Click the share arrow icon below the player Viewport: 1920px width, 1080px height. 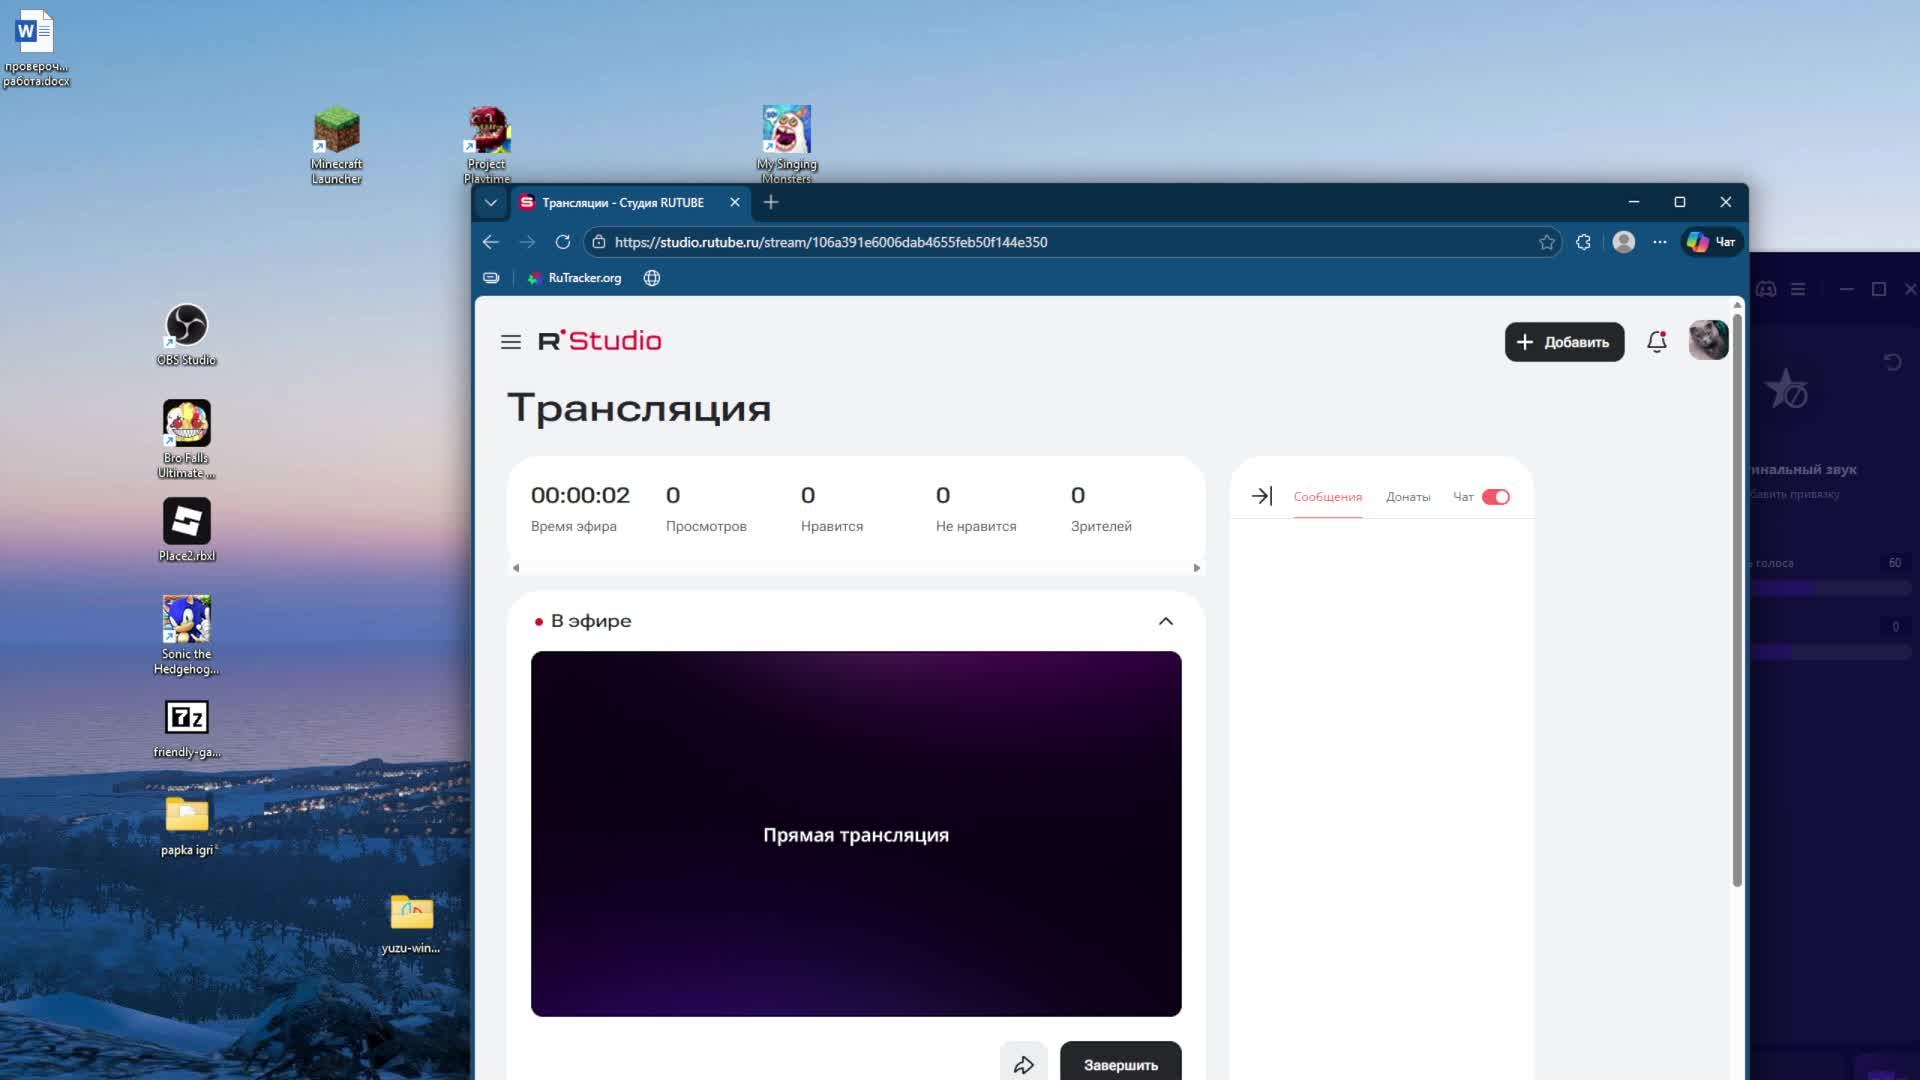[1023, 1064]
